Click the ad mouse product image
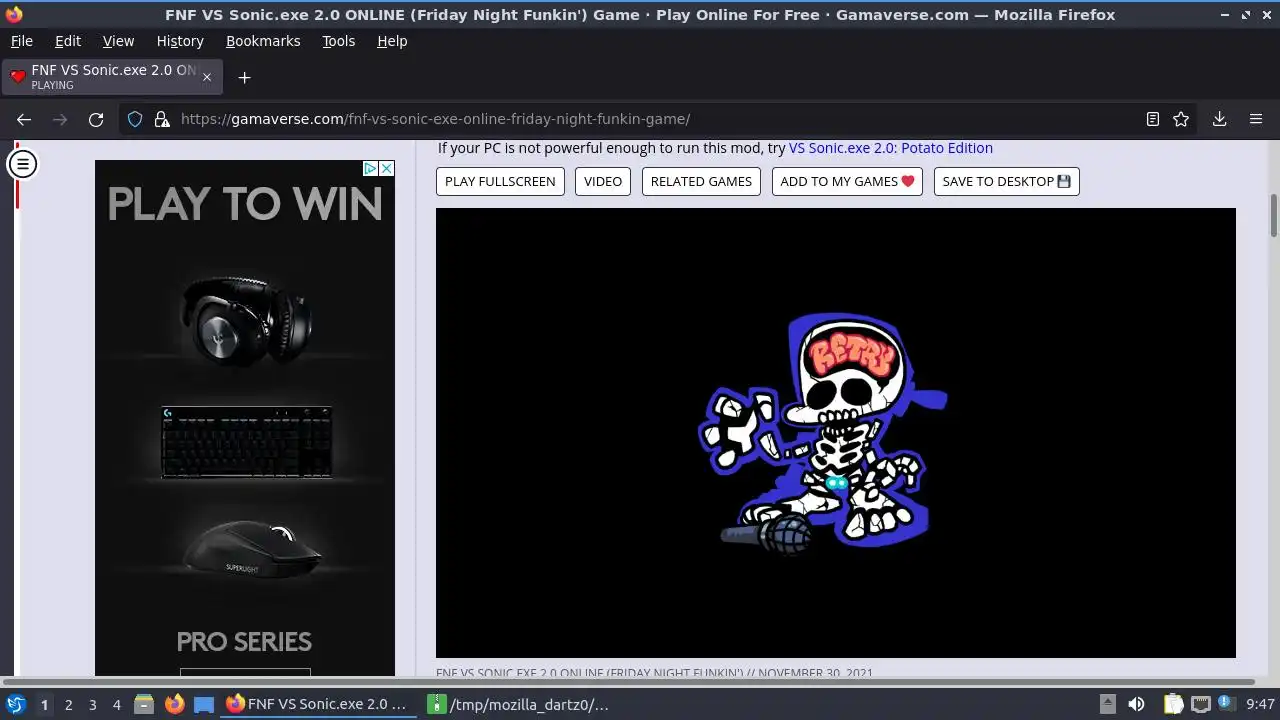Screen dimensions: 1280x720 click(254, 551)
